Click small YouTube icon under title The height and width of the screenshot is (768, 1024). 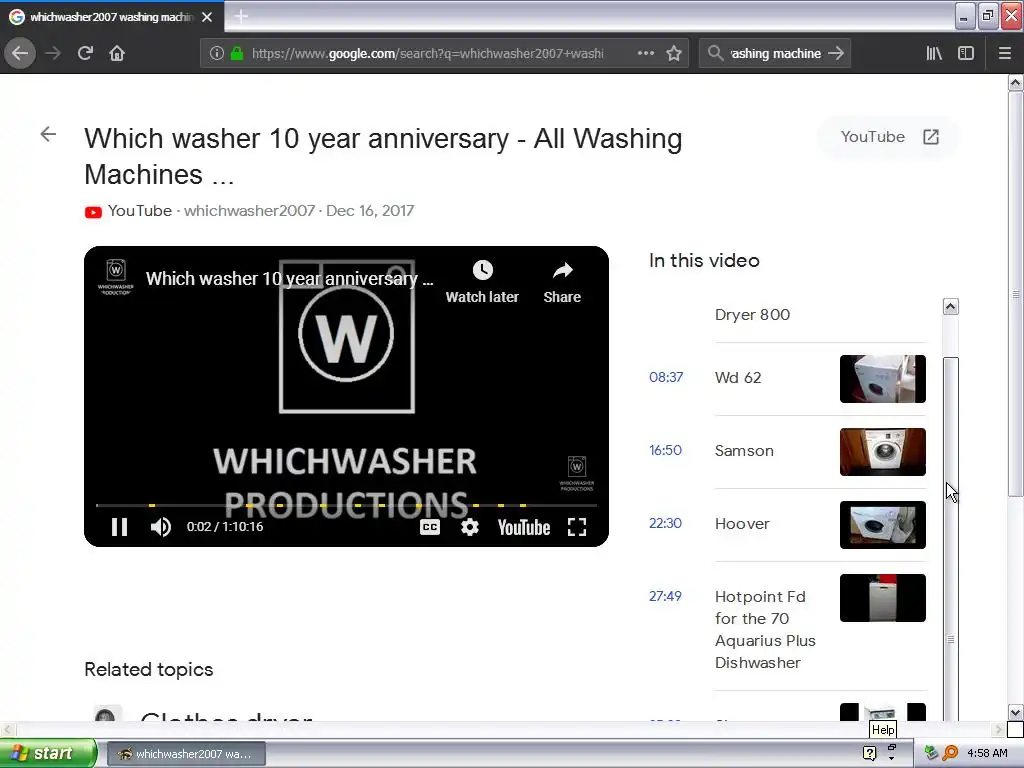click(93, 212)
